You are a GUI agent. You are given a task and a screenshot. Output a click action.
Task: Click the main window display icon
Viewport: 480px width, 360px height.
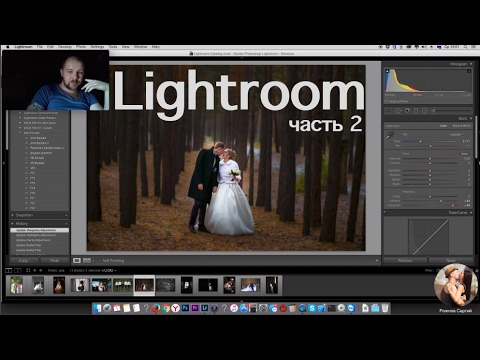click(x=8, y=270)
